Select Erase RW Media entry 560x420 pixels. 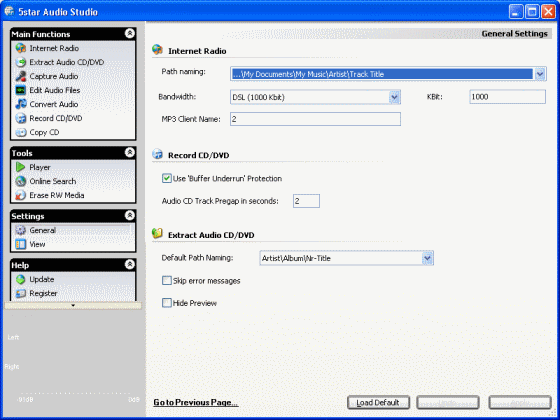[57, 195]
